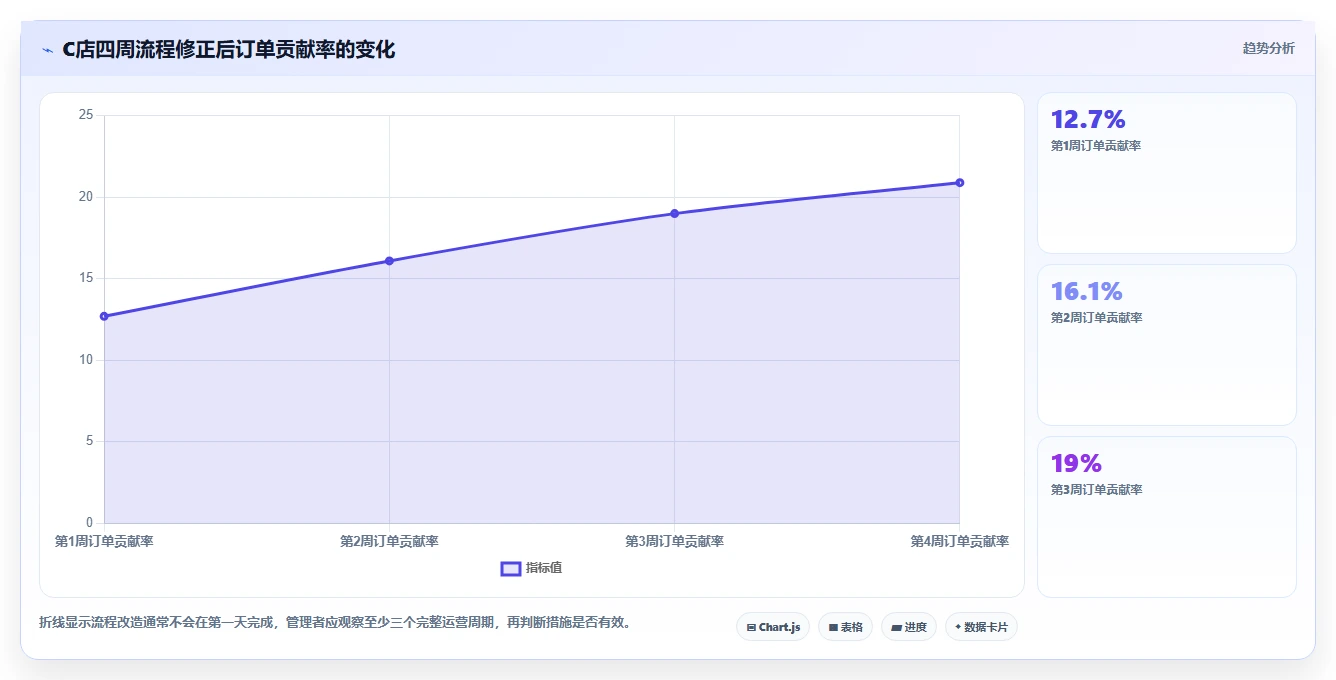Click the 数据卡片 tag
Screen dimensions: 1336x680
pyautogui.click(x=981, y=627)
